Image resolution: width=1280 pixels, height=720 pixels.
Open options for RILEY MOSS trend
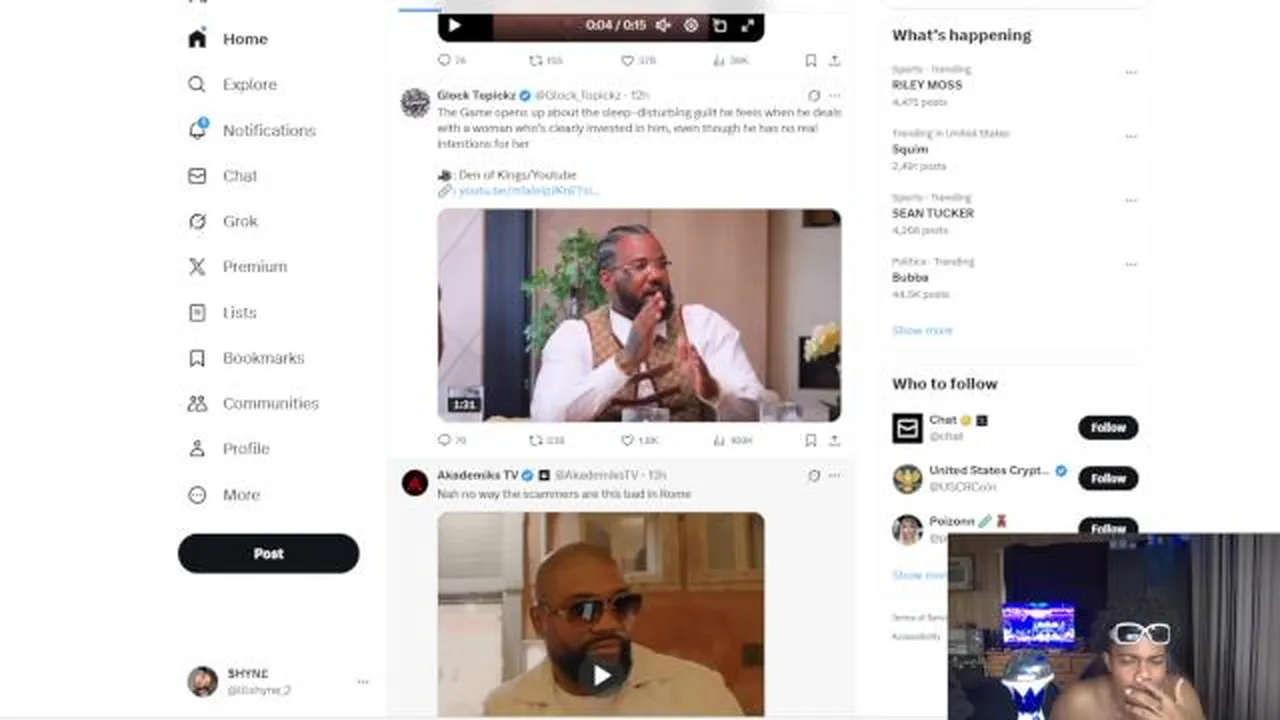[1131, 72]
